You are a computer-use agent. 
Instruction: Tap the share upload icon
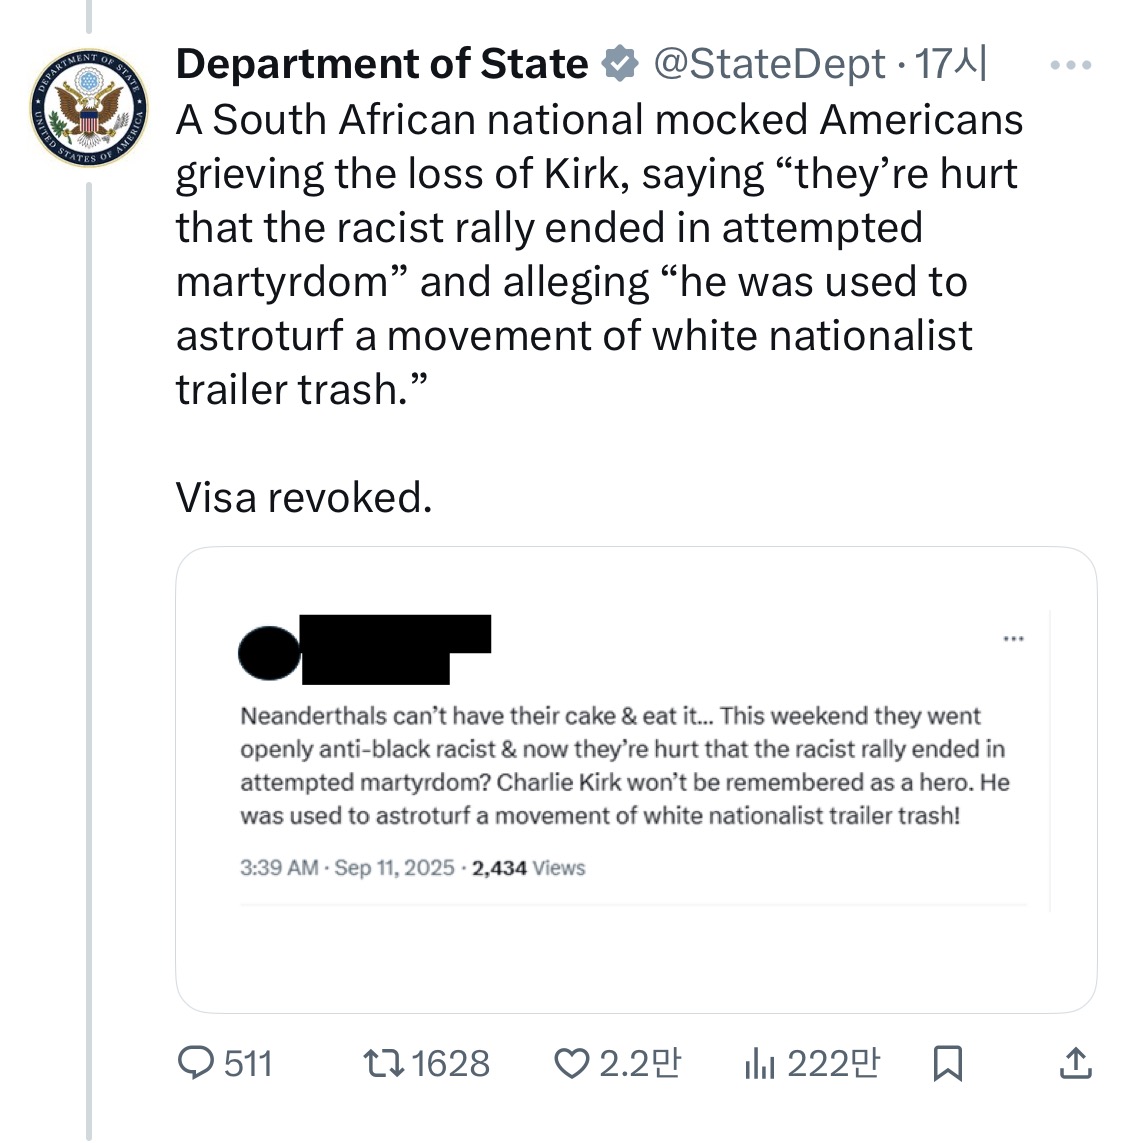(1075, 1063)
